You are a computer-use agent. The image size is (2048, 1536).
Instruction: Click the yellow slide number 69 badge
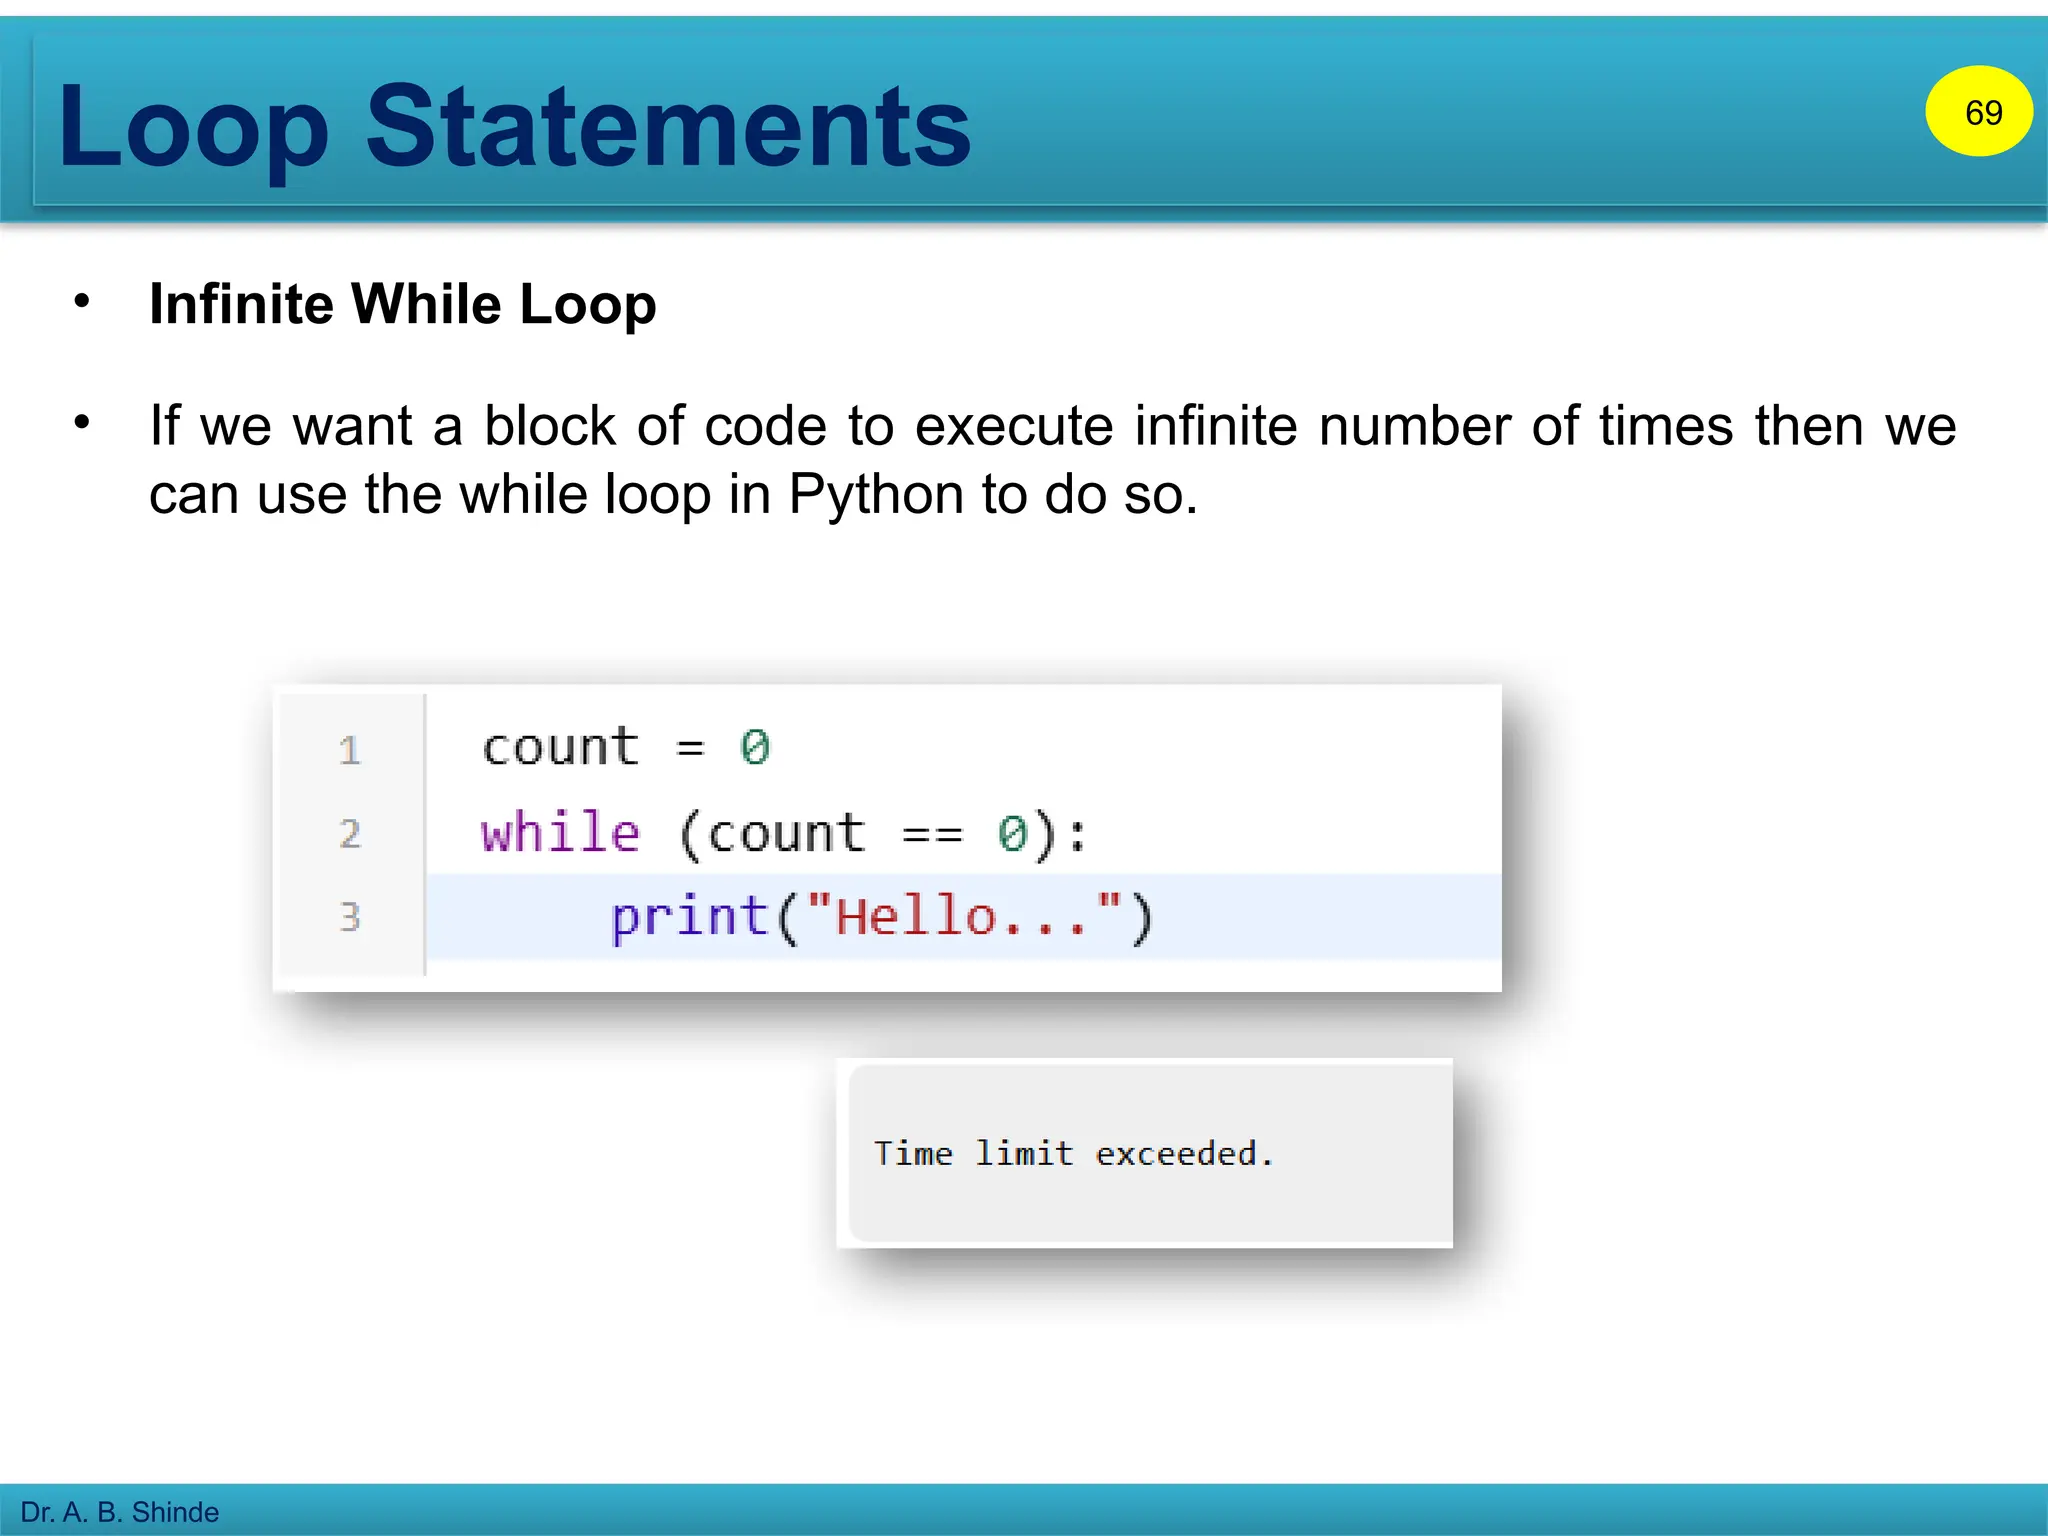[x=1979, y=111]
